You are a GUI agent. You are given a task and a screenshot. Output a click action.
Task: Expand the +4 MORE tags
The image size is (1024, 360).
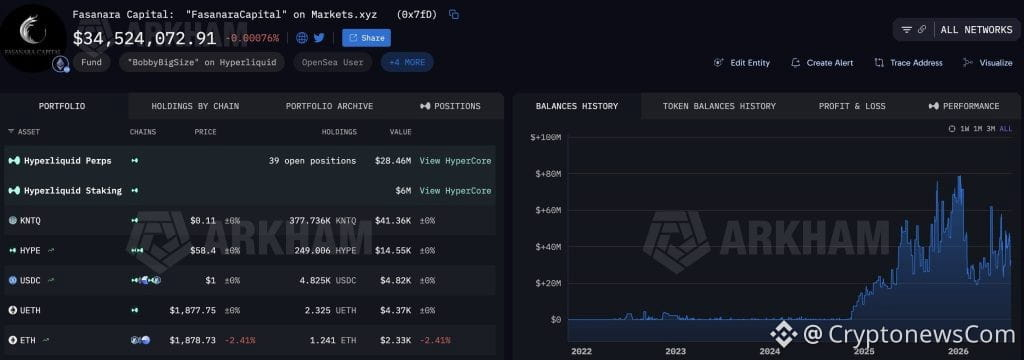407,63
